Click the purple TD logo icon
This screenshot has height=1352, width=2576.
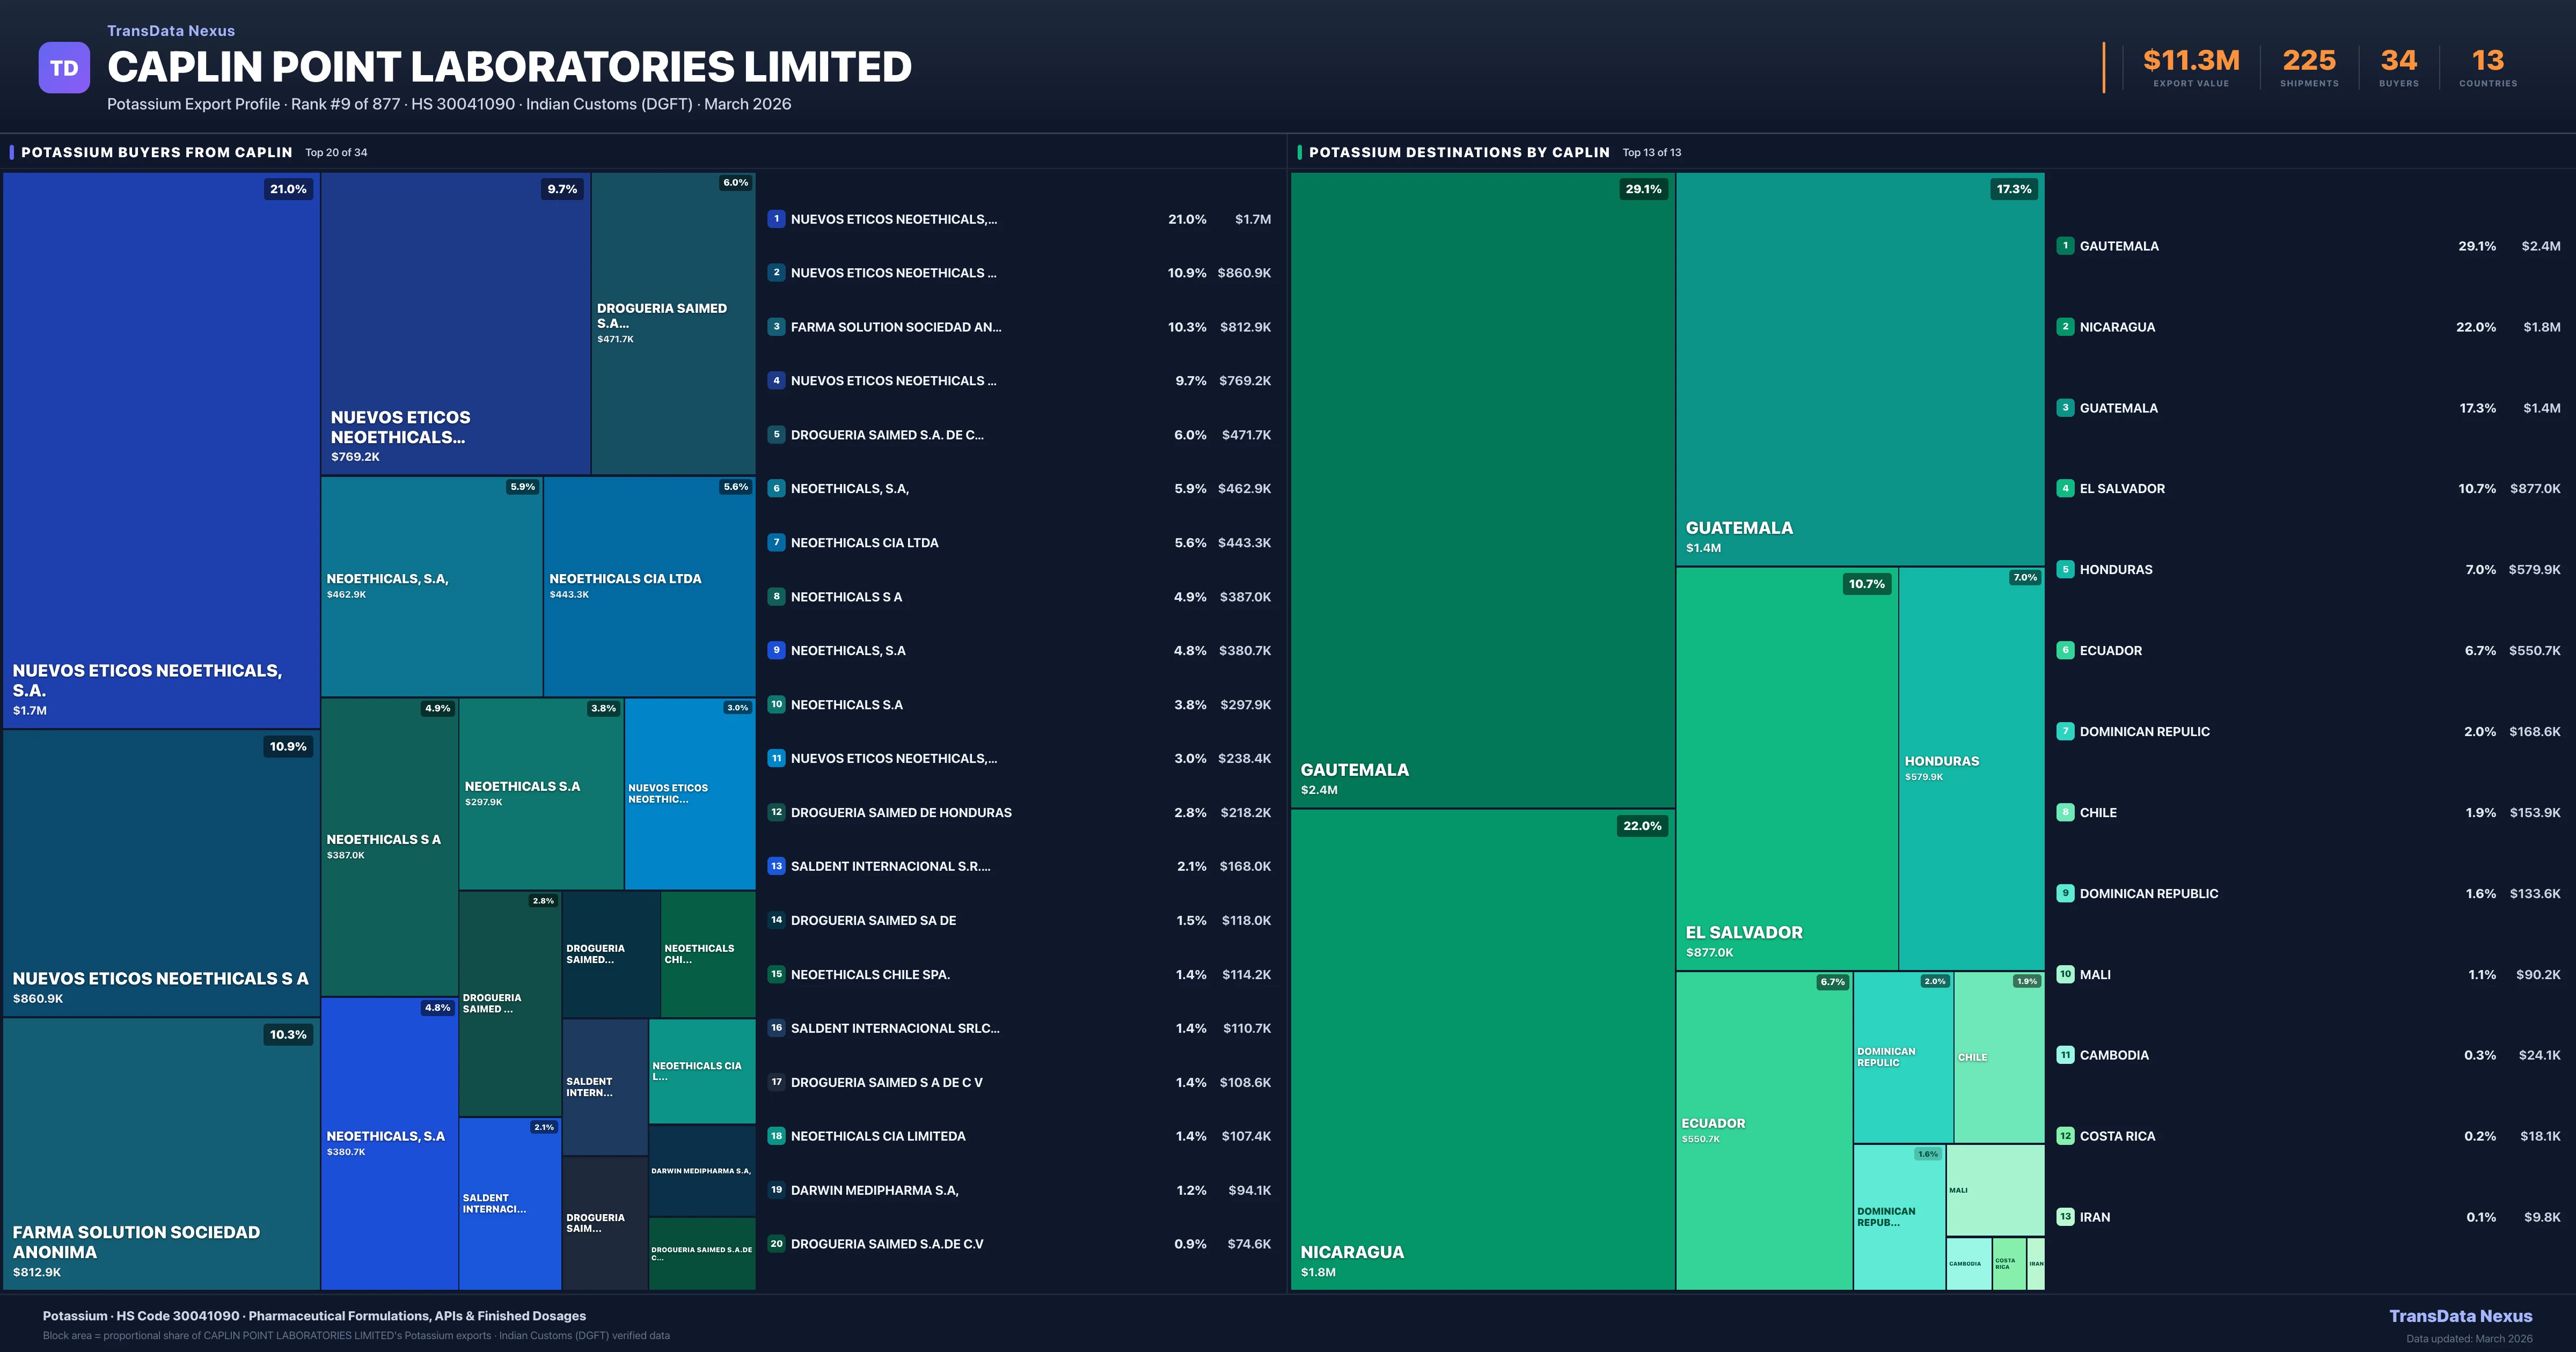tap(64, 68)
